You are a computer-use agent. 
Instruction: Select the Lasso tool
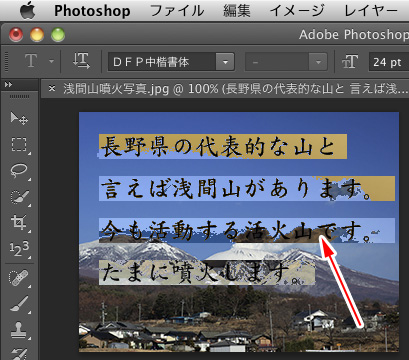(x=19, y=171)
